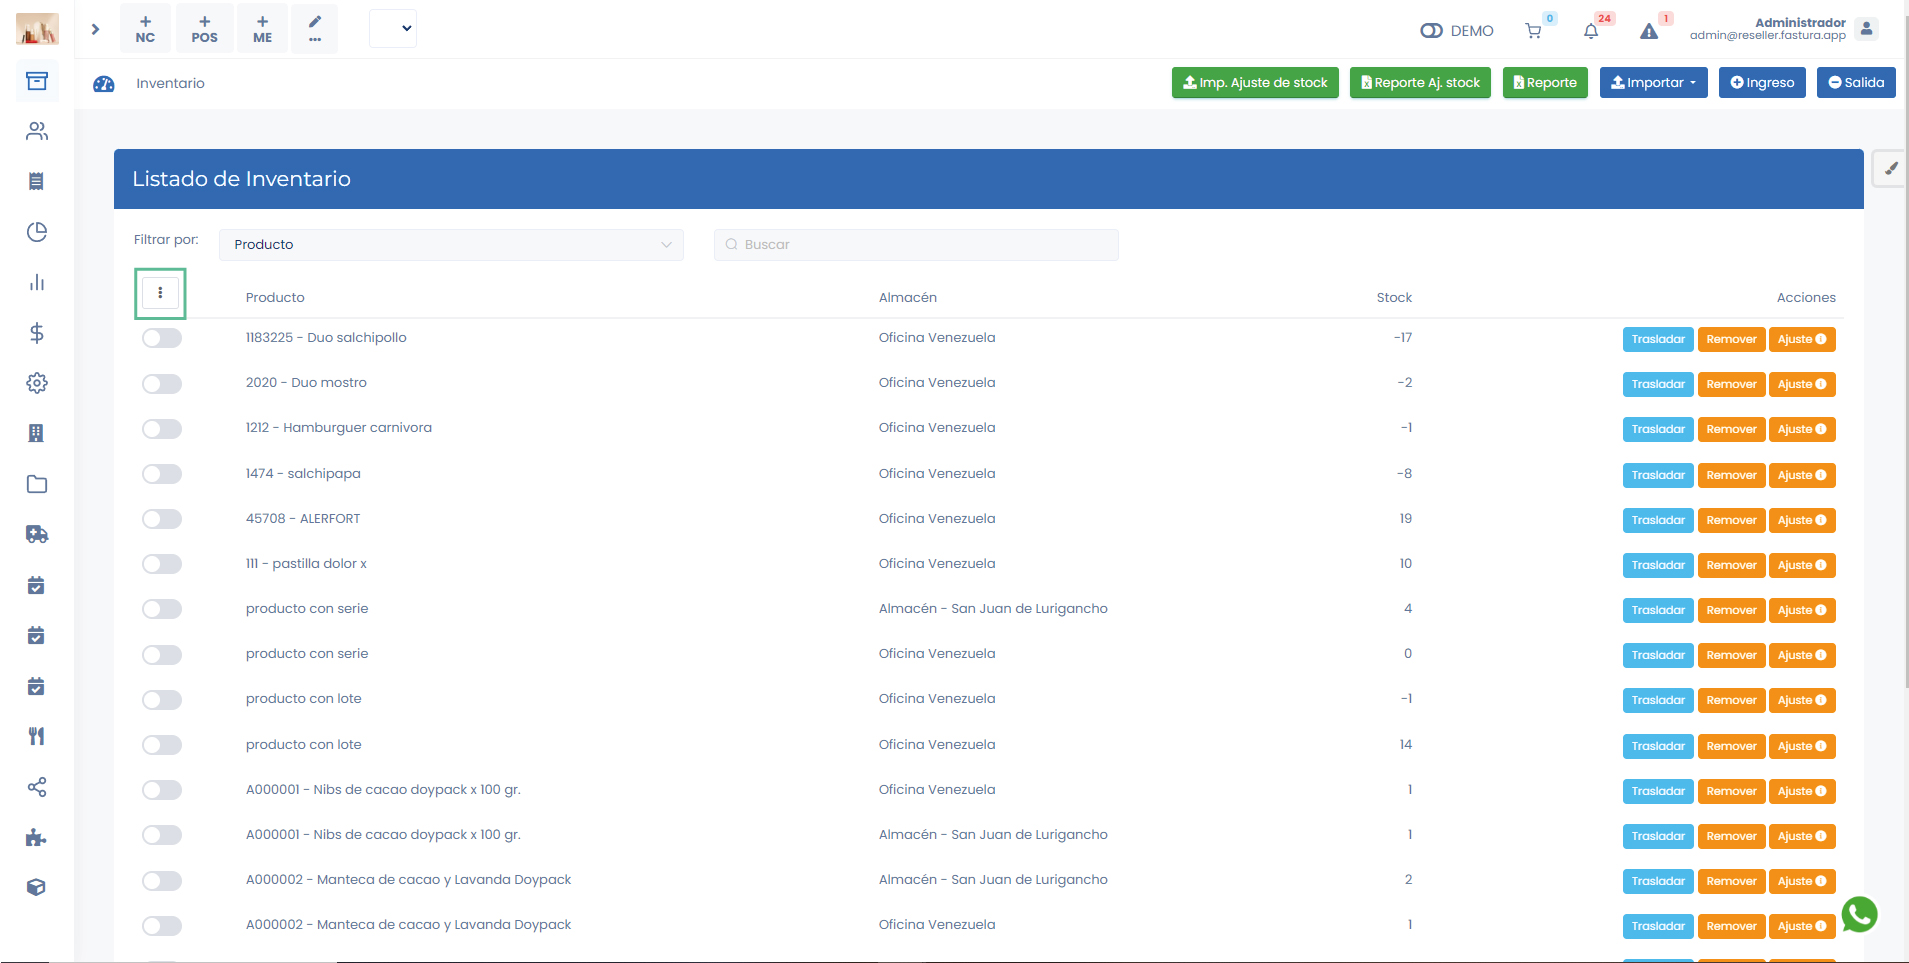Image resolution: width=1909 pixels, height=963 pixels.
Task: Switch the DEMO mode toggle
Action: click(x=1431, y=31)
